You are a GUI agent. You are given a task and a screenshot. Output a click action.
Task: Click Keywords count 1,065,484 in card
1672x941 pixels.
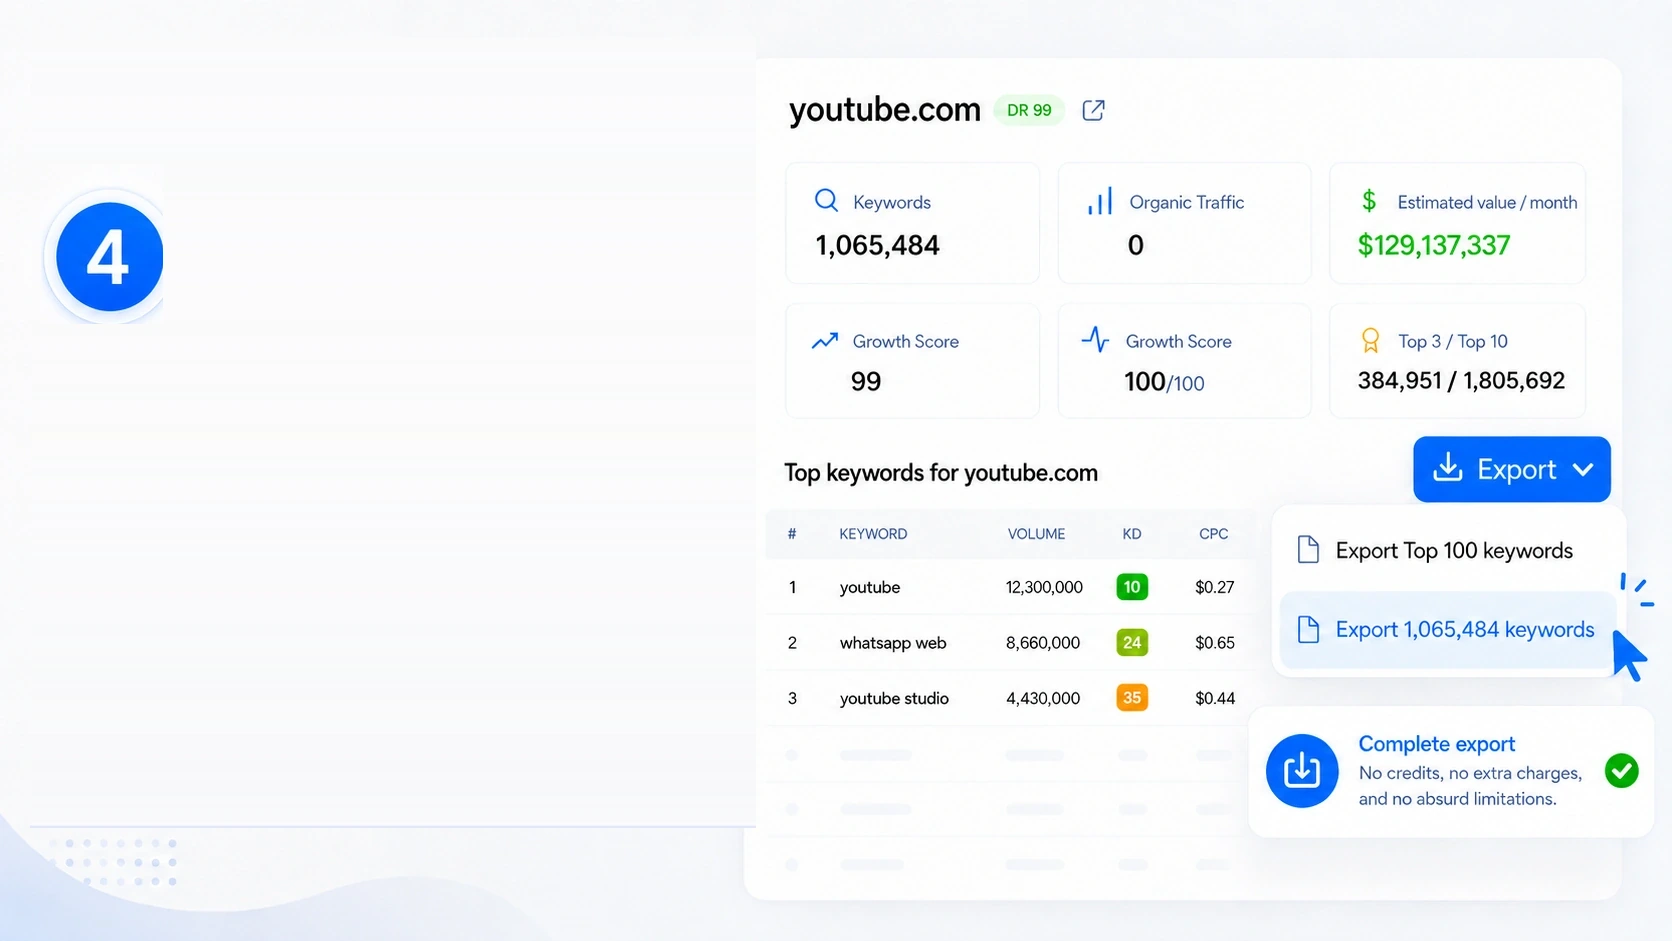pos(877,246)
